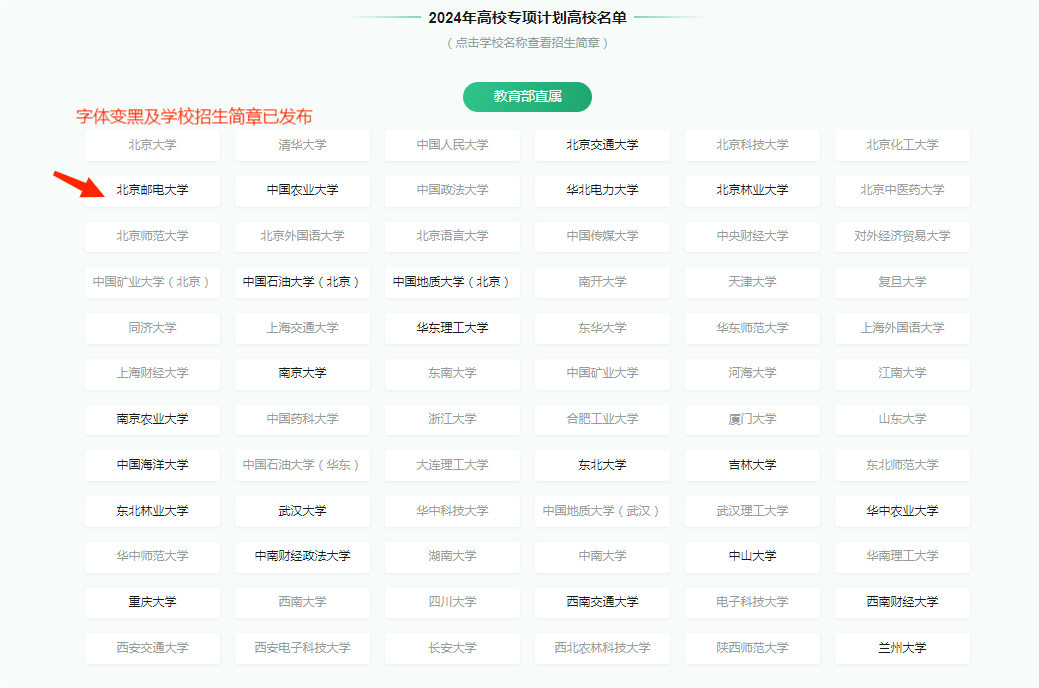Select 南京农业大学 card

tap(152, 419)
